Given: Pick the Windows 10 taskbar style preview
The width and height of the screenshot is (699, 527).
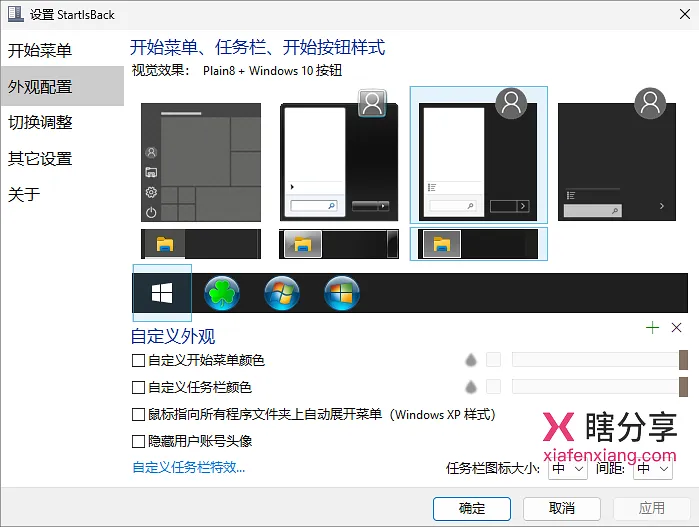Looking at the screenshot, I should [x=201, y=244].
